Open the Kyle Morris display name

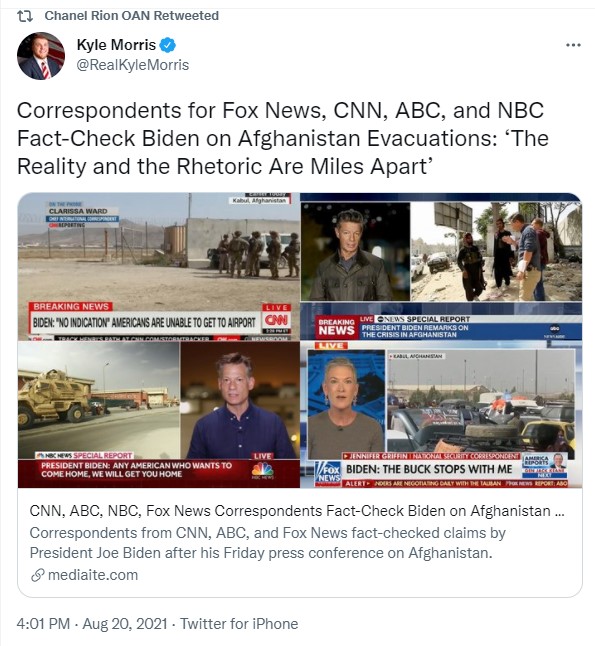[116, 44]
